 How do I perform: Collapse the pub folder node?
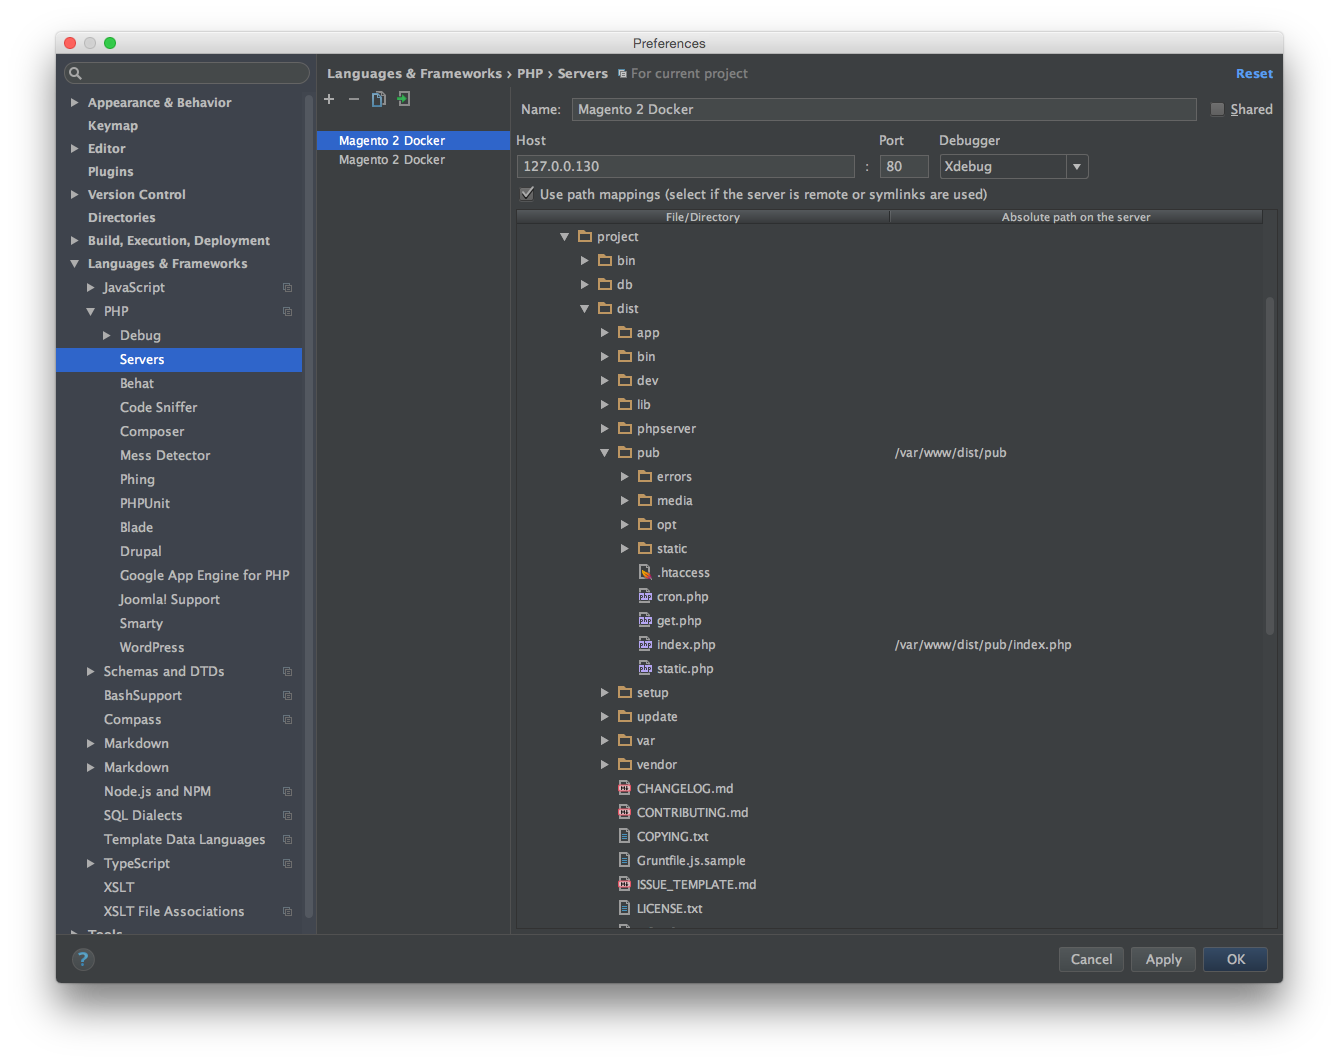point(605,453)
